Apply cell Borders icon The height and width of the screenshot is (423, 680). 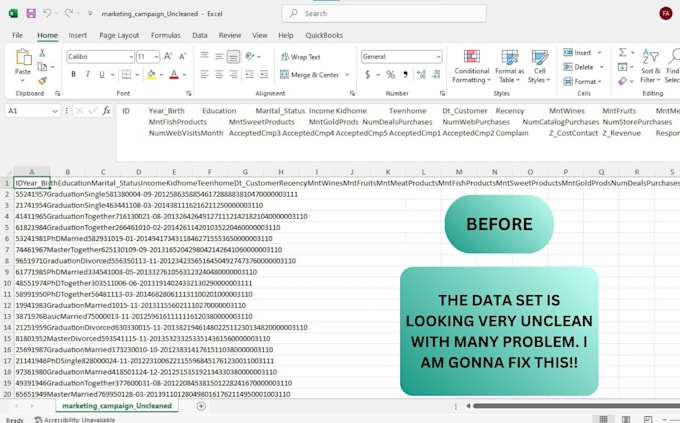[x=126, y=75]
